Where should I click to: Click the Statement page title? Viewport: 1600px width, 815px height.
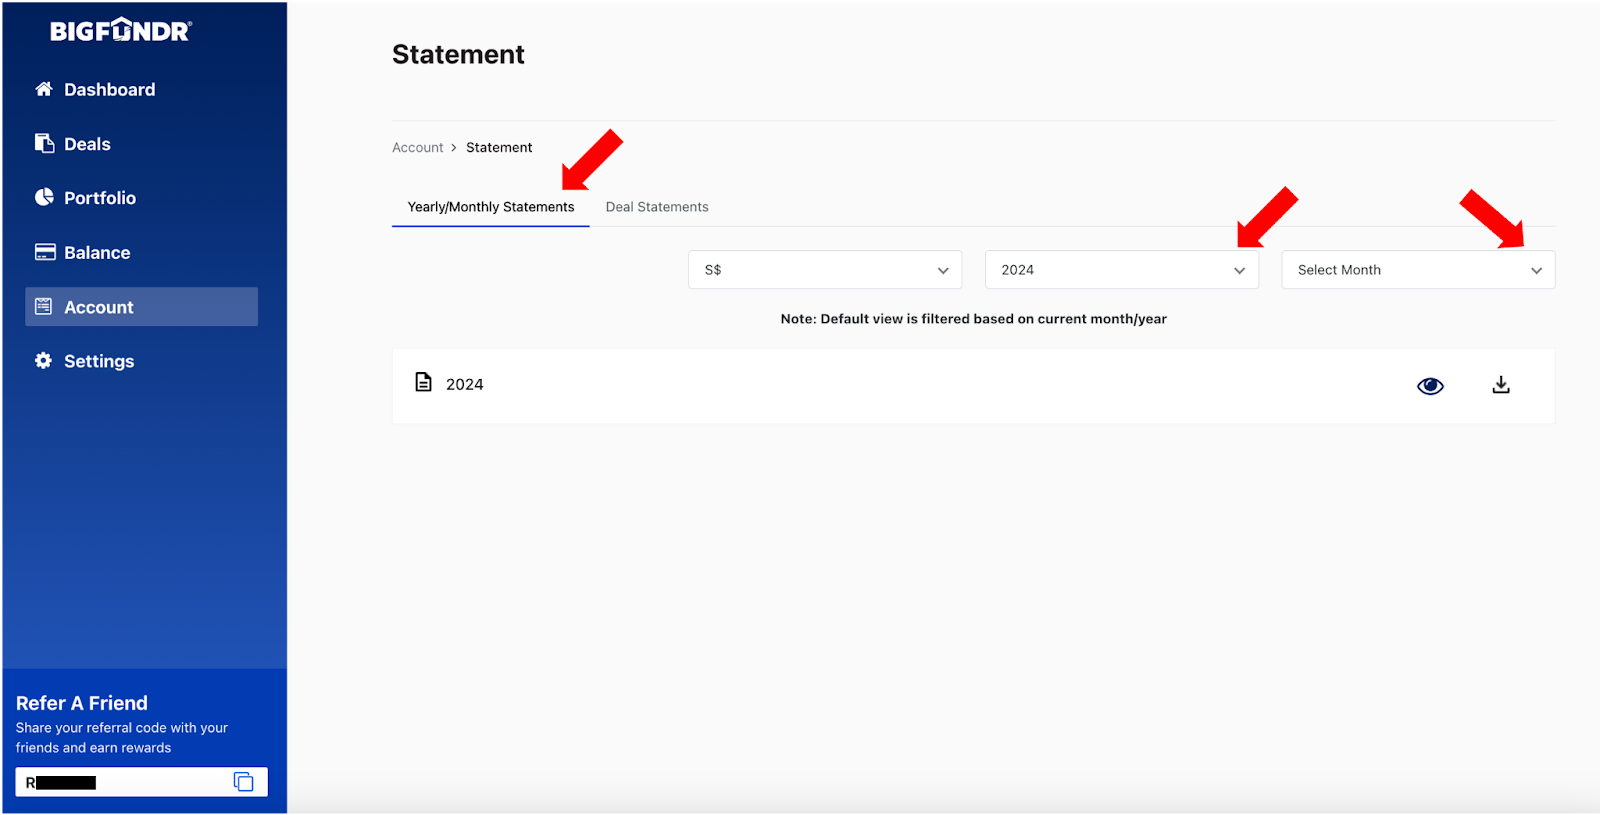click(458, 54)
